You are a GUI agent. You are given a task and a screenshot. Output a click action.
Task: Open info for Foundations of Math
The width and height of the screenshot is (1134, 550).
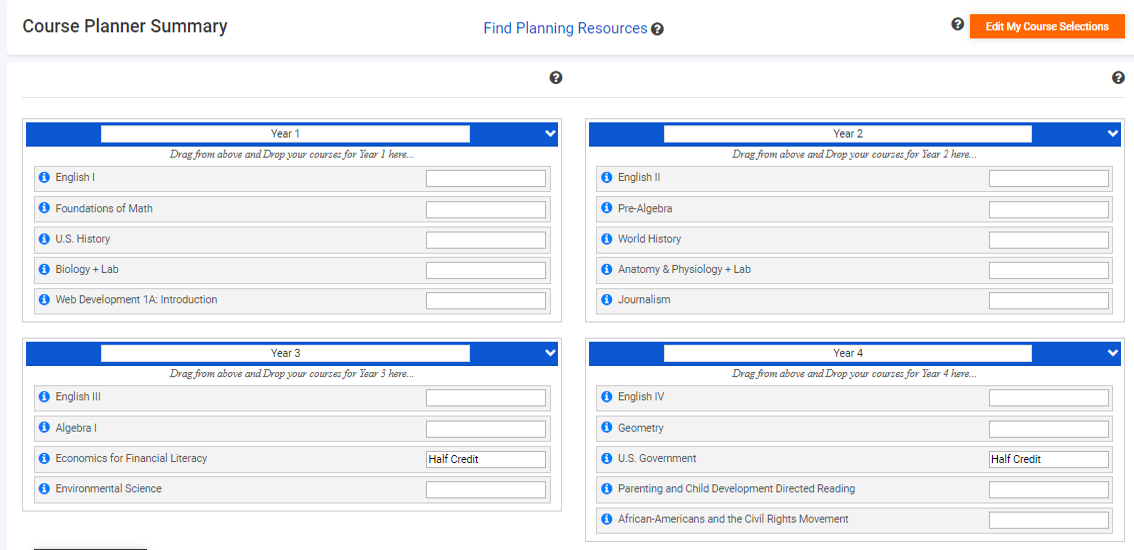[44, 208]
